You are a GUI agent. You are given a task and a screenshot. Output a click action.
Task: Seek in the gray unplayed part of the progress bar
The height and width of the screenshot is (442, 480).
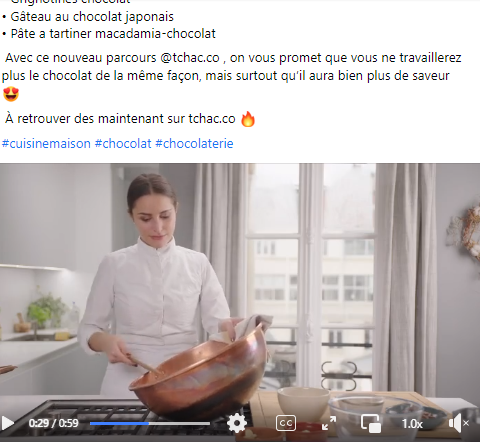179,423
